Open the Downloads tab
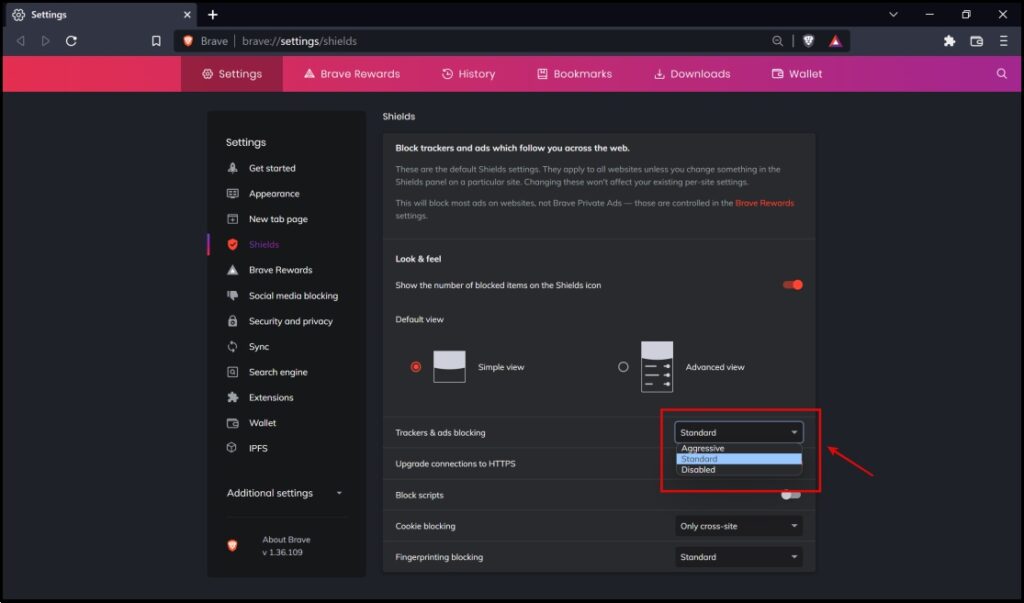Screen dimensions: 1024x603 click(692, 74)
